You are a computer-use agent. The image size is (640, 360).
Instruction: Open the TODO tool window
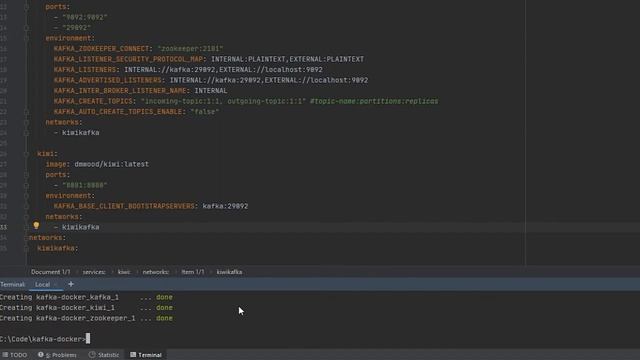(15, 355)
